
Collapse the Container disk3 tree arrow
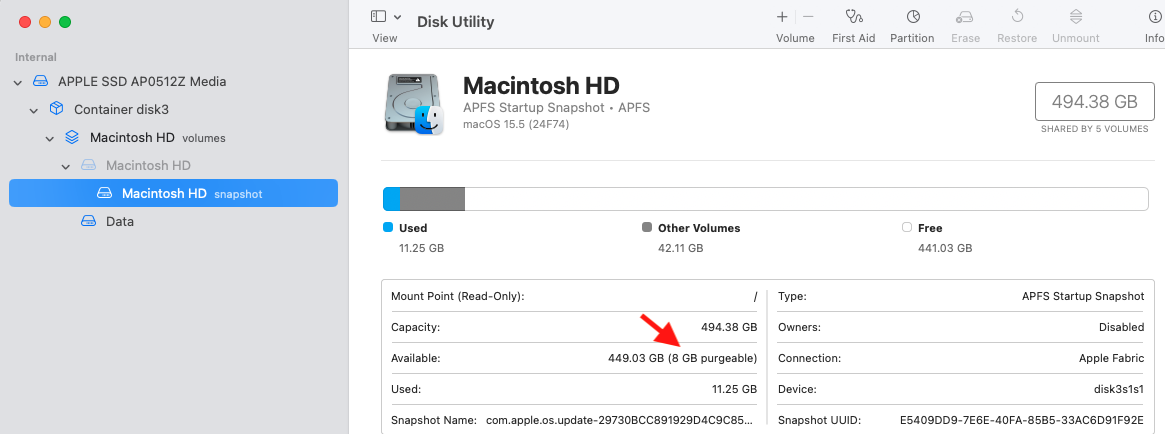(33, 111)
